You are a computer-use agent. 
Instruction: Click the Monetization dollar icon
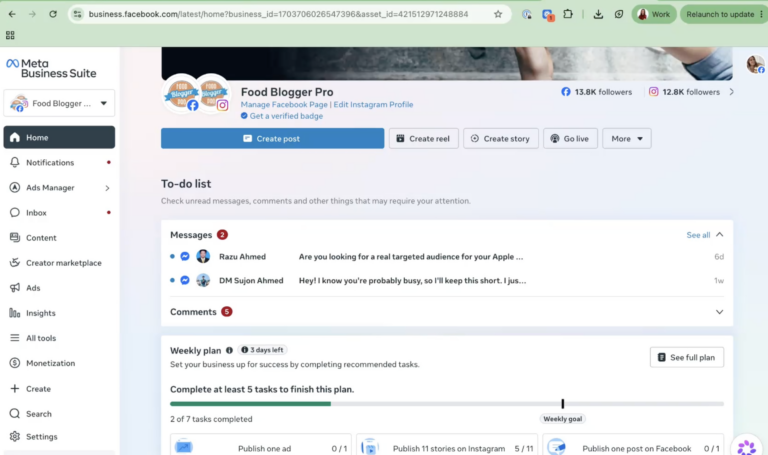pyautogui.click(x=15, y=363)
